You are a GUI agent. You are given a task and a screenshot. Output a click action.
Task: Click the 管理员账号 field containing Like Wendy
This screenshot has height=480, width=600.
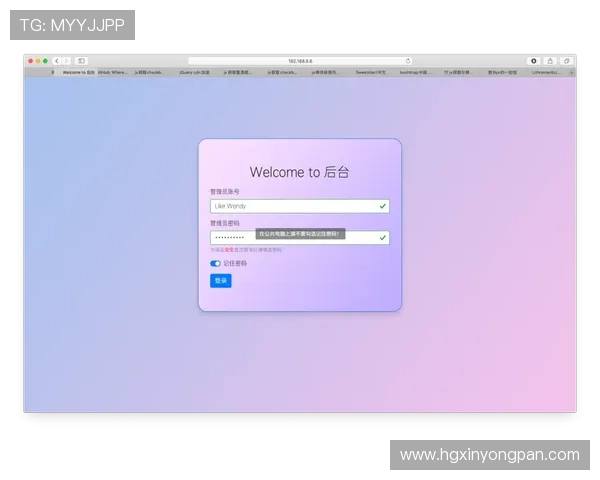[290, 206]
